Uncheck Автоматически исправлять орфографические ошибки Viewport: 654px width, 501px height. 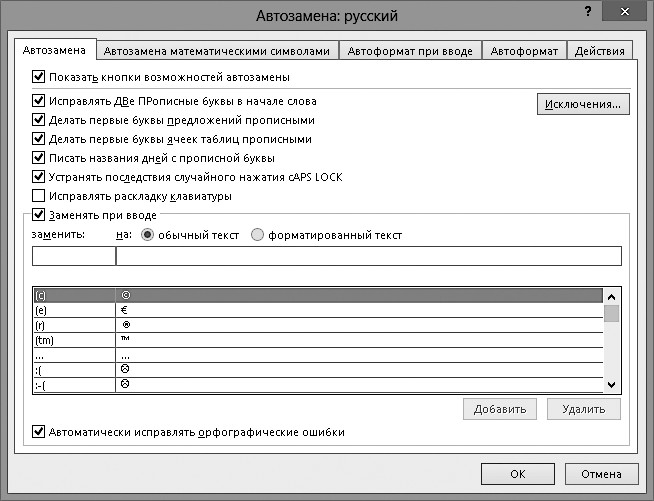(39, 432)
